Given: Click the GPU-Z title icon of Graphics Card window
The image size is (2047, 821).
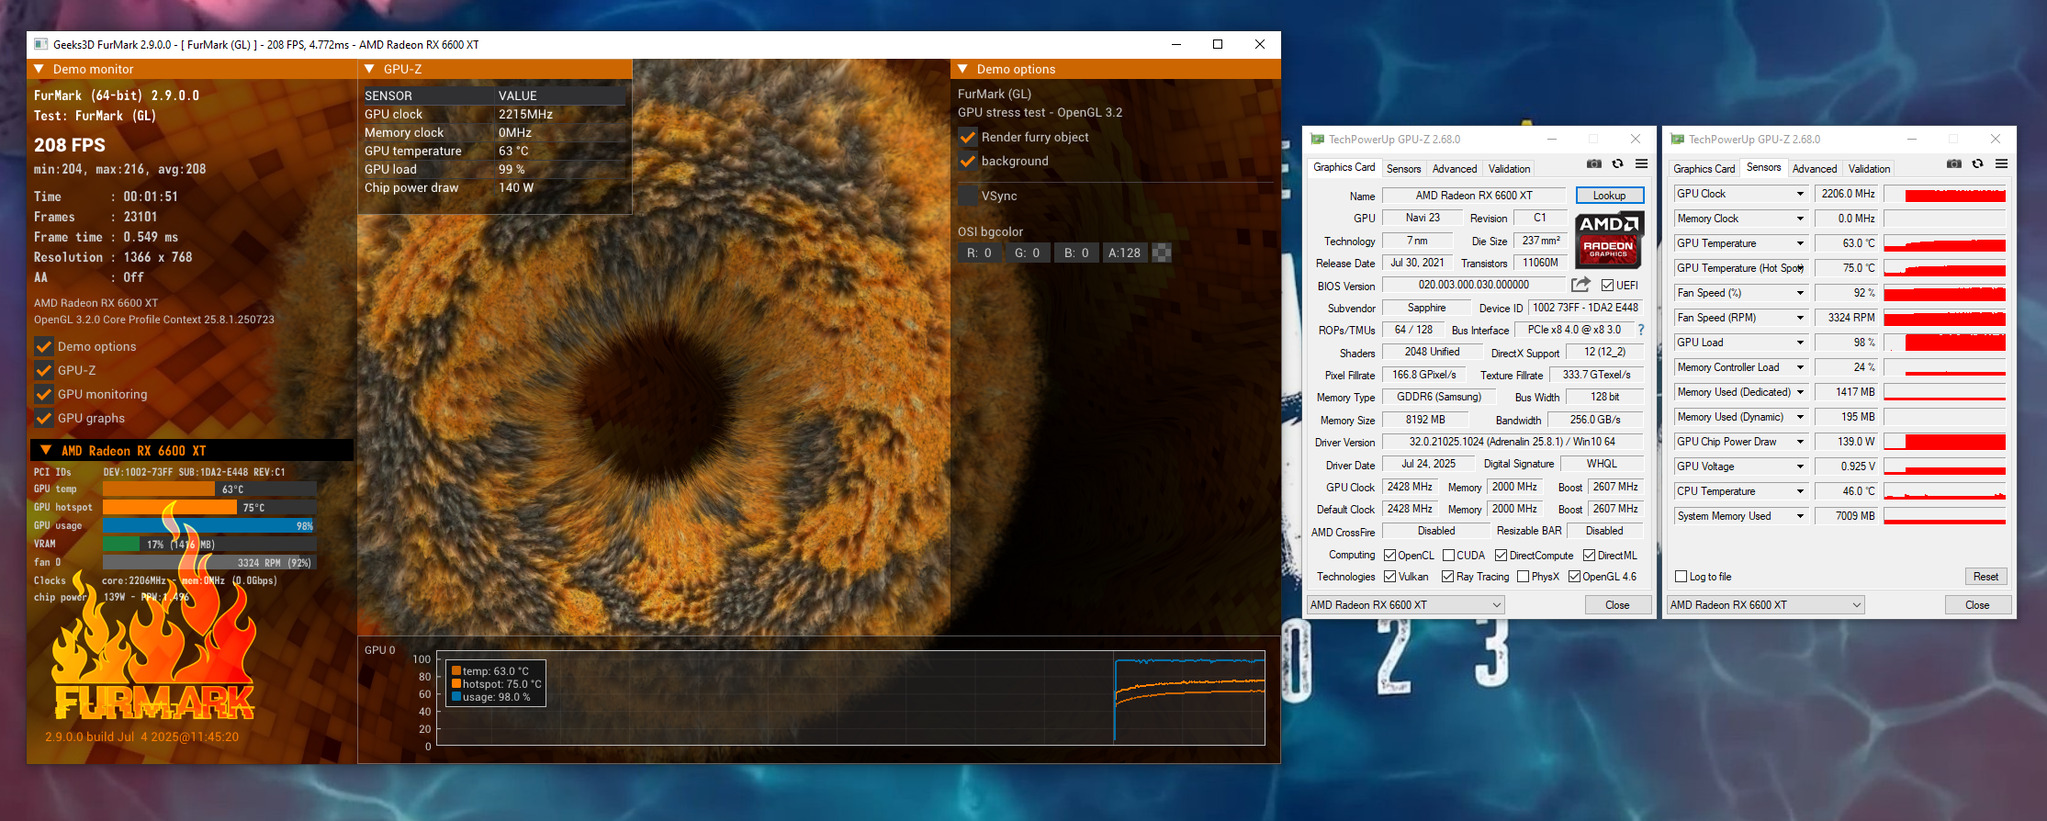Looking at the screenshot, I should tap(1318, 139).
